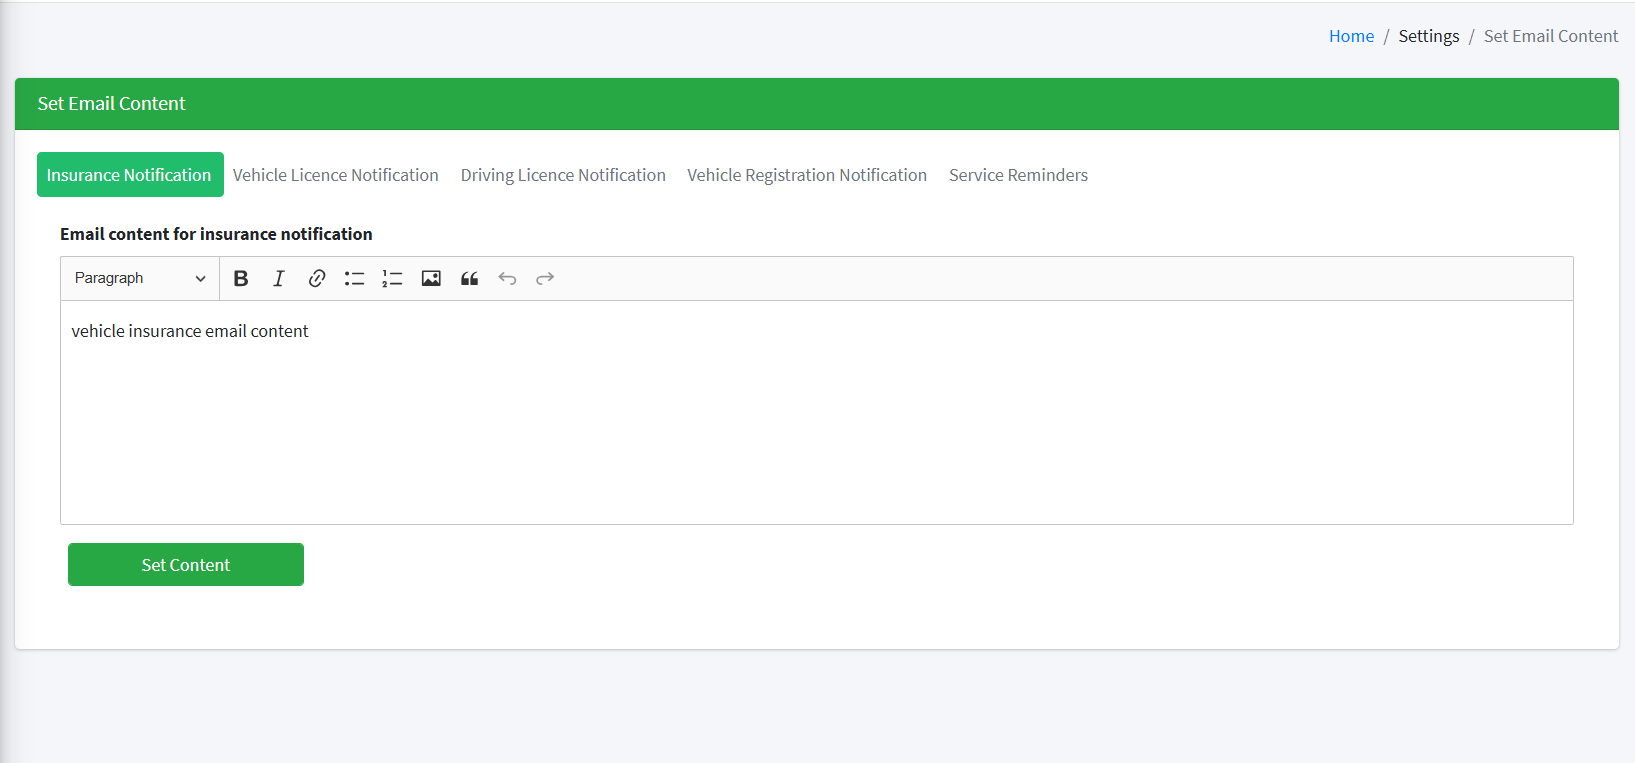
Task: Navigate to Home via breadcrumb
Action: click(1351, 36)
